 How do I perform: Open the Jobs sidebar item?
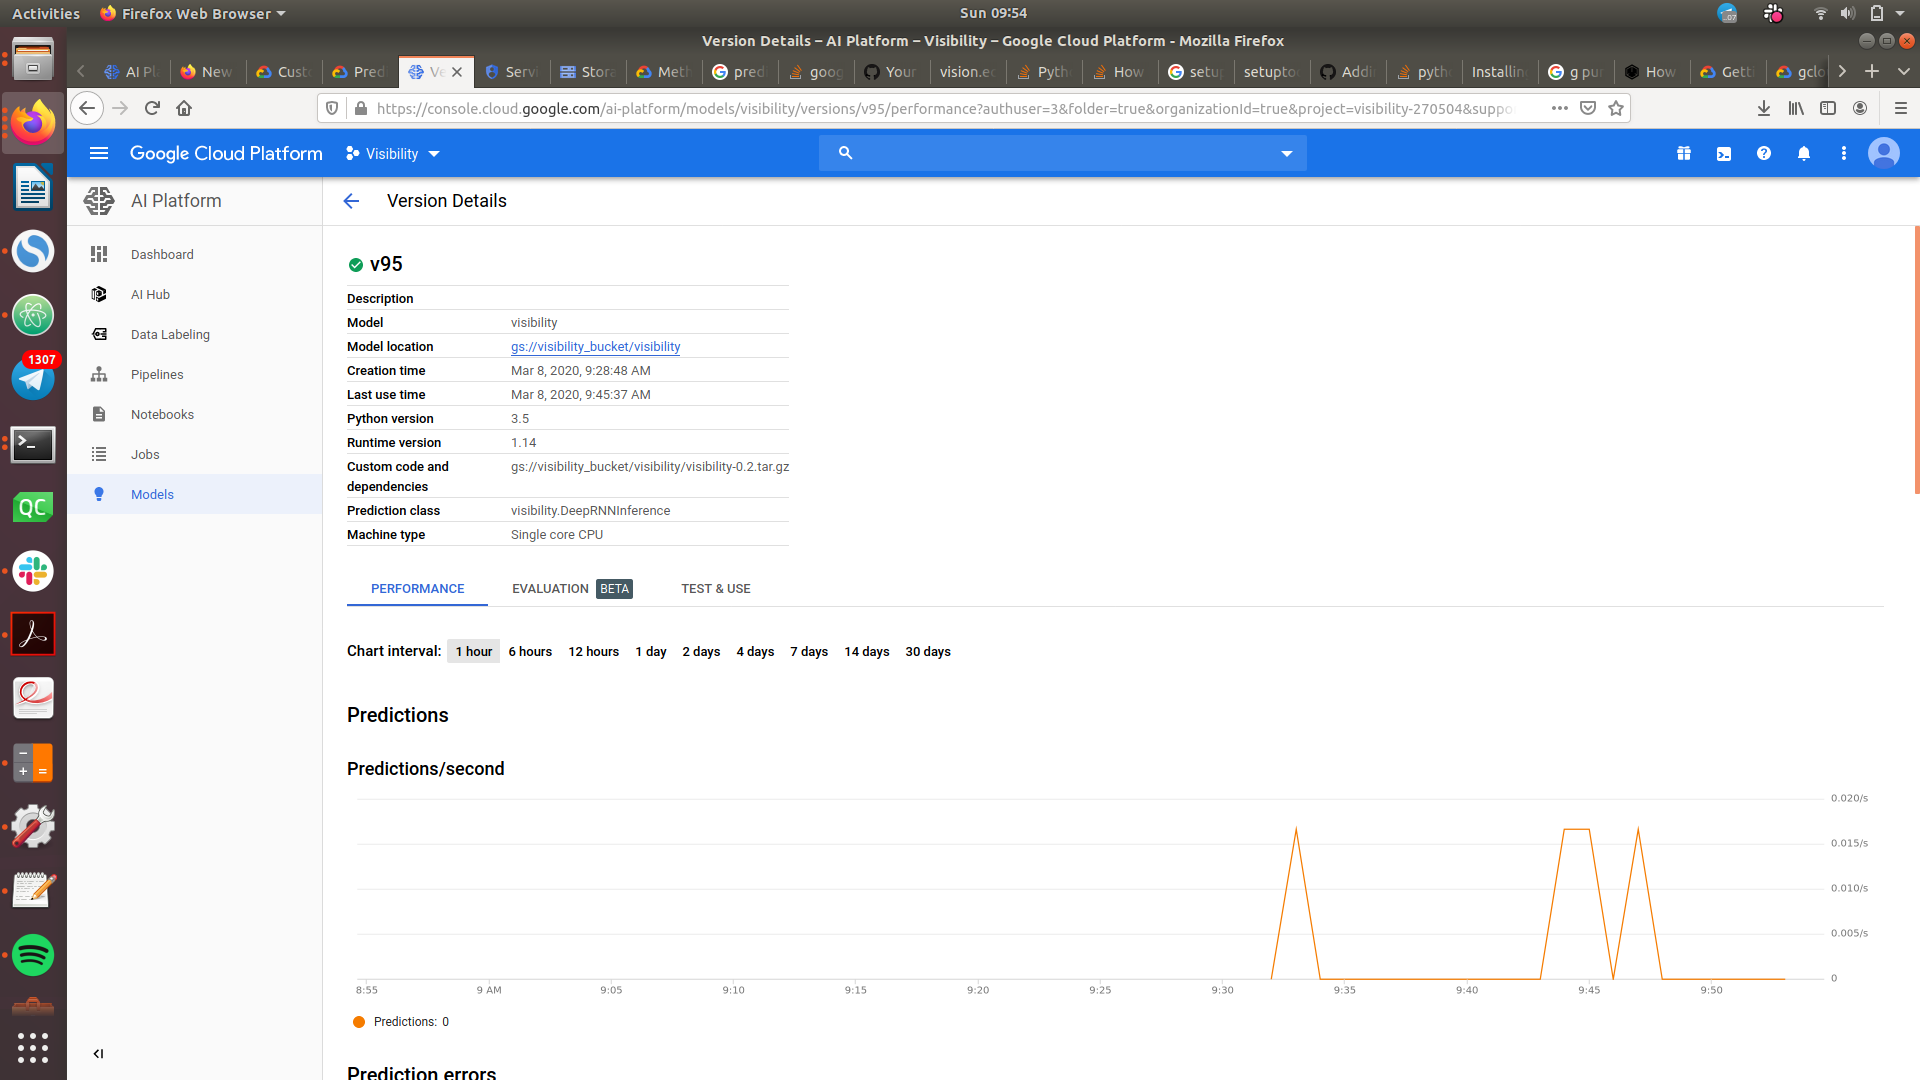pyautogui.click(x=145, y=455)
